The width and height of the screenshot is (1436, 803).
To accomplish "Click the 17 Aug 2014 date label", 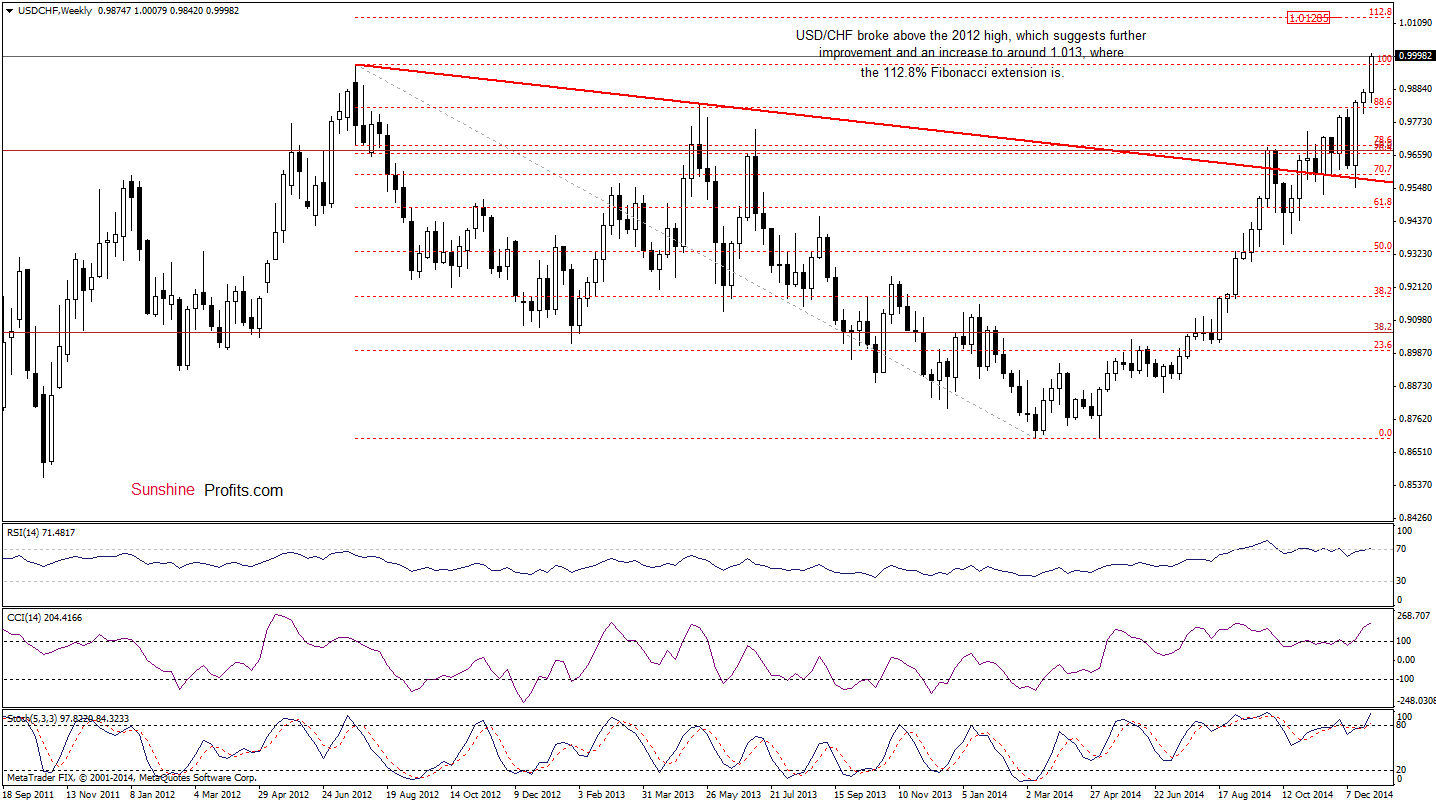I will tap(1243, 794).
